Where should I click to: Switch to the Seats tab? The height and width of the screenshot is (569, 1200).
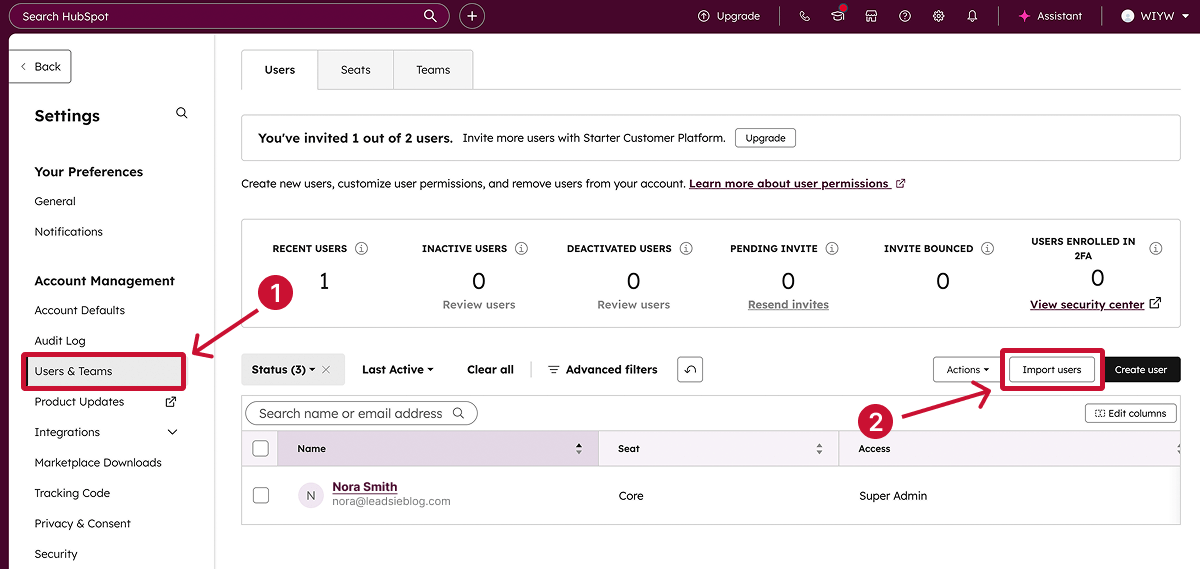pyautogui.click(x=355, y=70)
